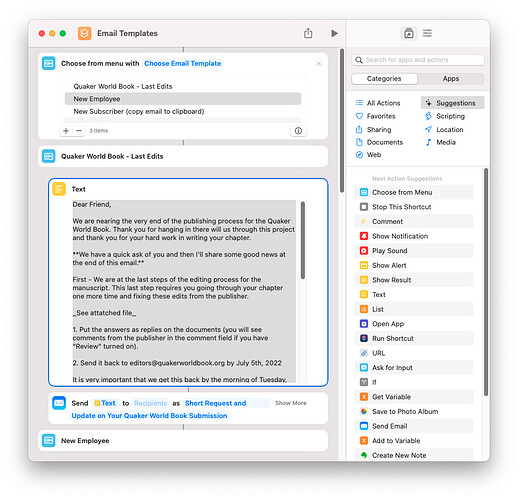Add the Show Notification action

(414, 236)
